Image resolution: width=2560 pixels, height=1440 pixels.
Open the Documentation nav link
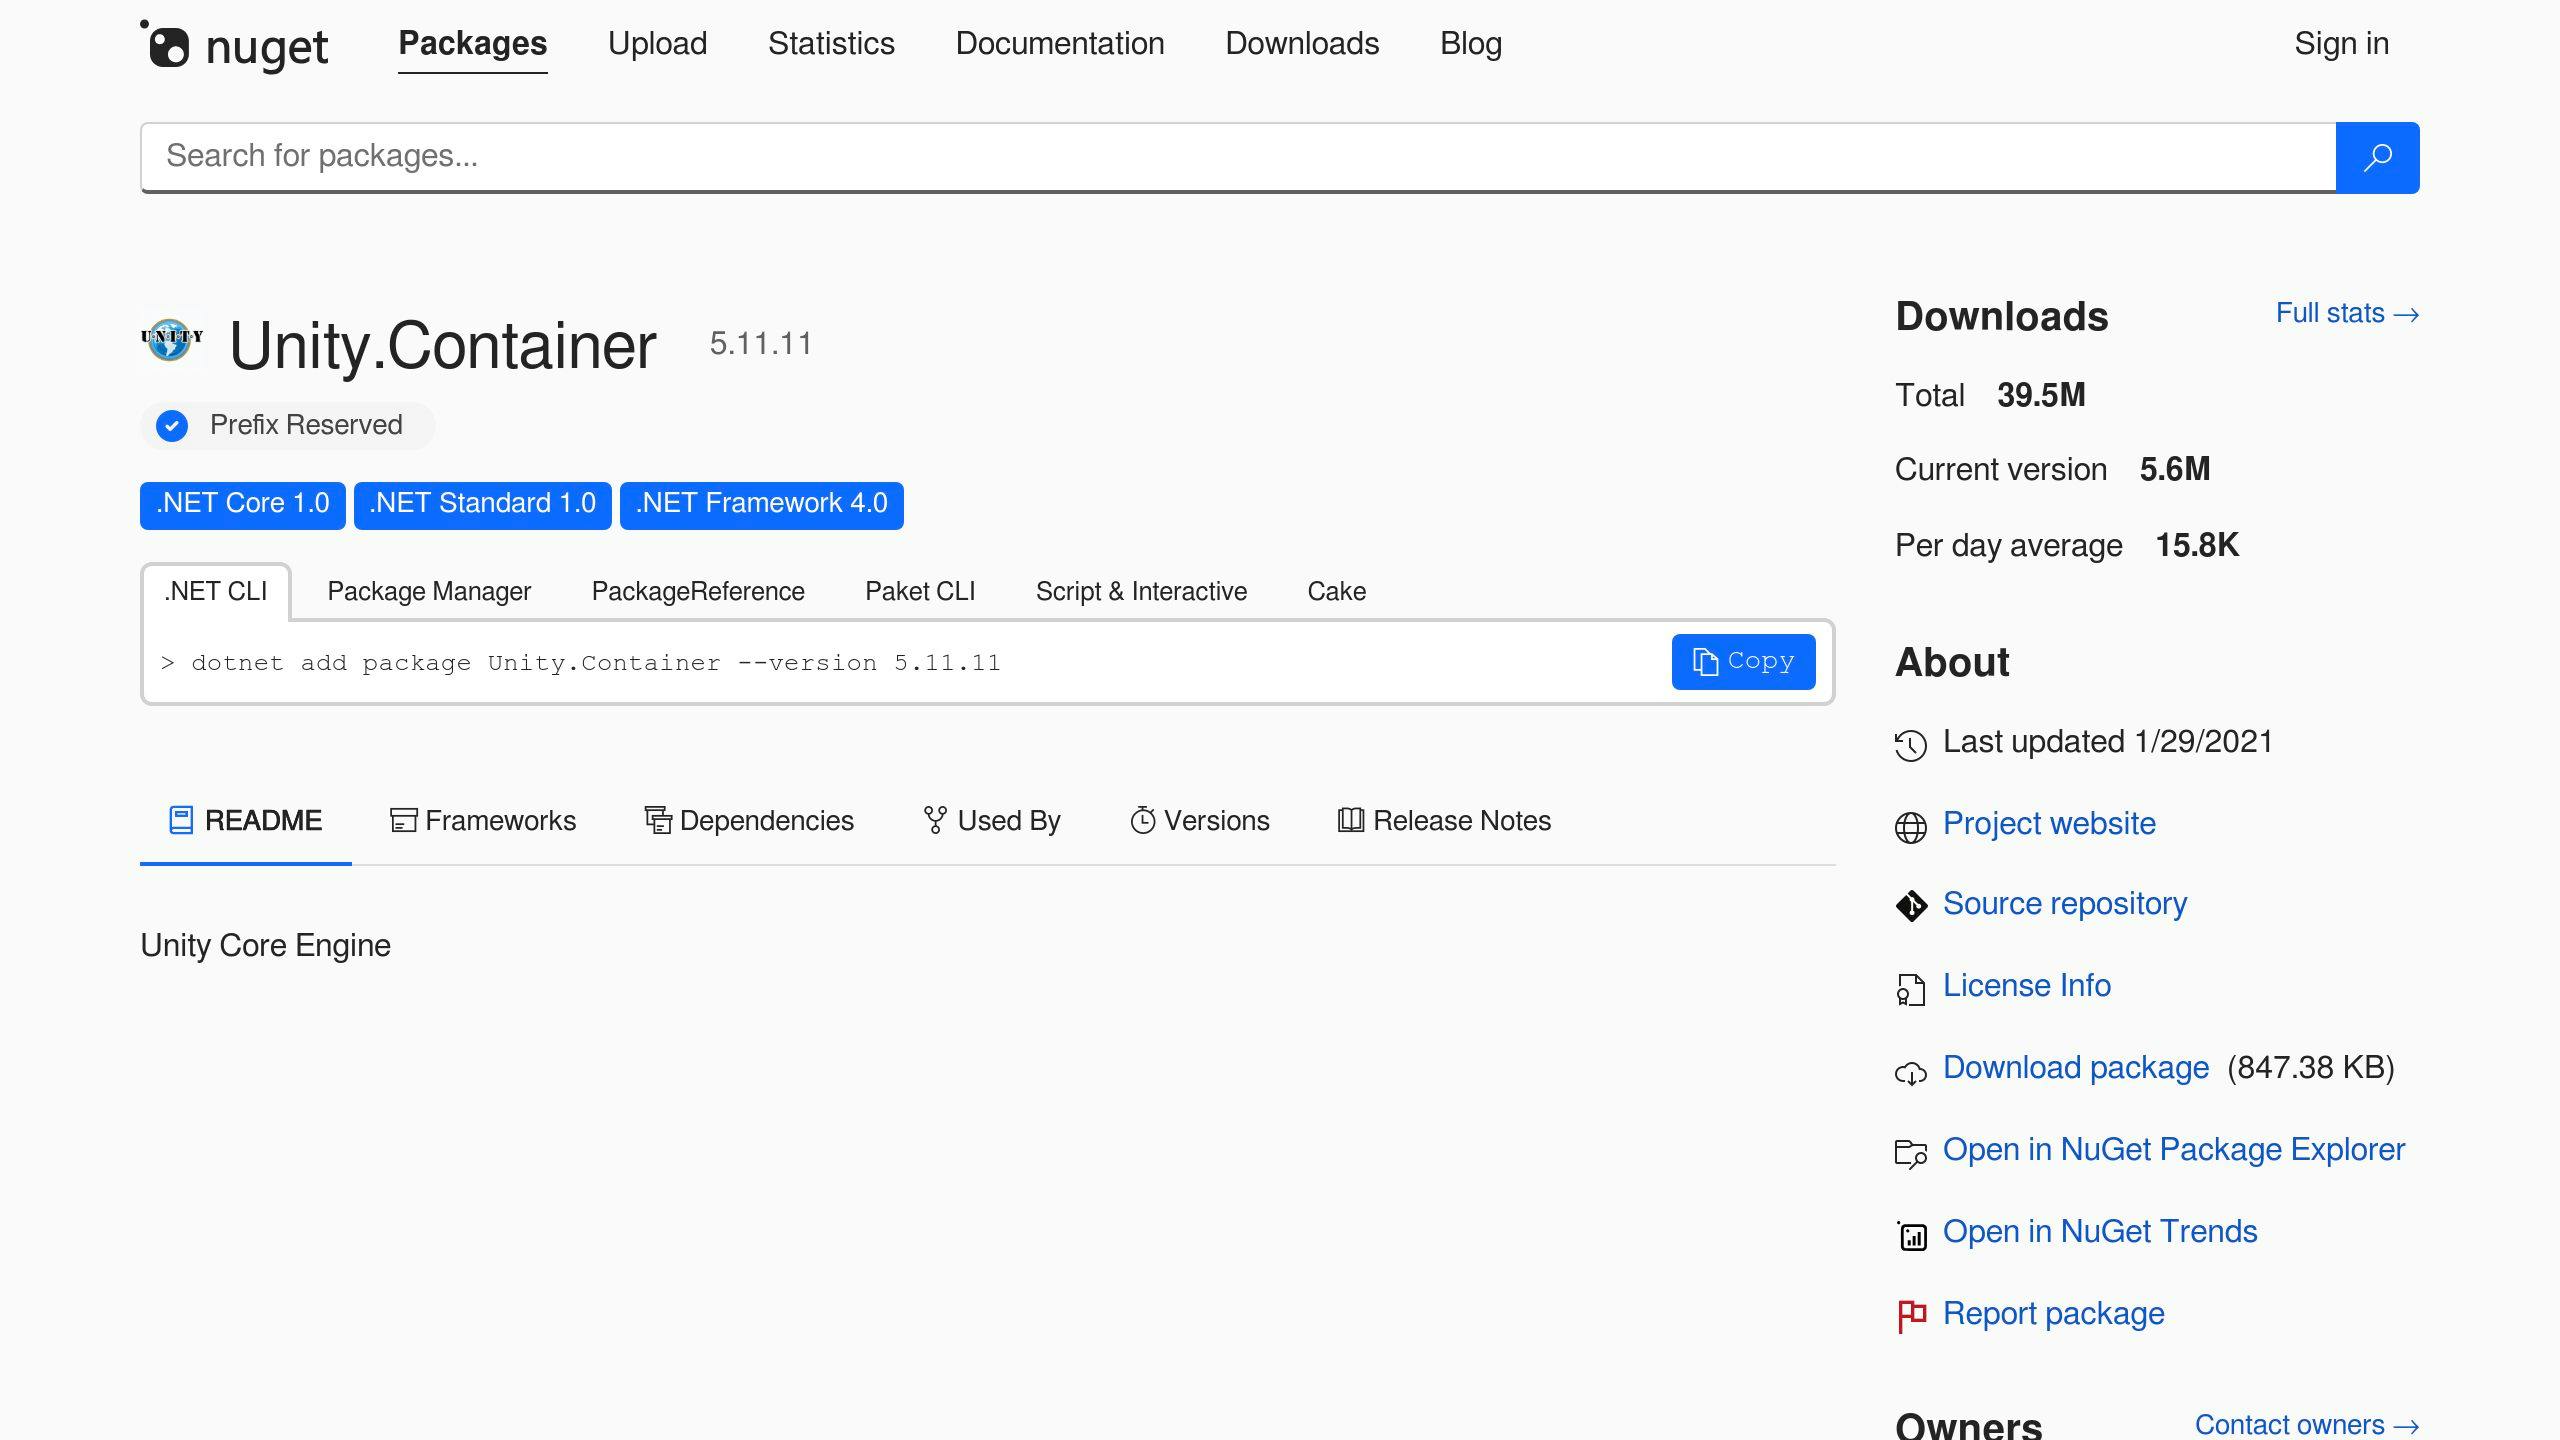(1060, 44)
